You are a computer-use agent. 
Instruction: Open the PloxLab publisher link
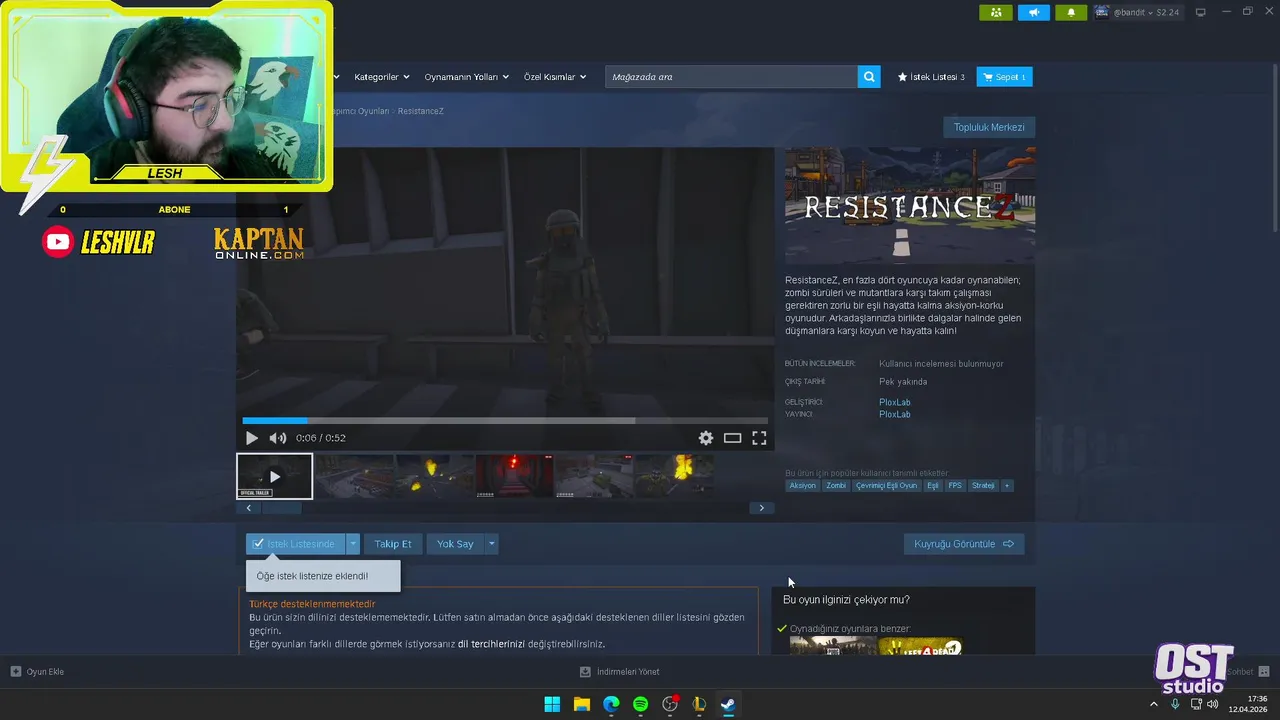[x=895, y=414]
